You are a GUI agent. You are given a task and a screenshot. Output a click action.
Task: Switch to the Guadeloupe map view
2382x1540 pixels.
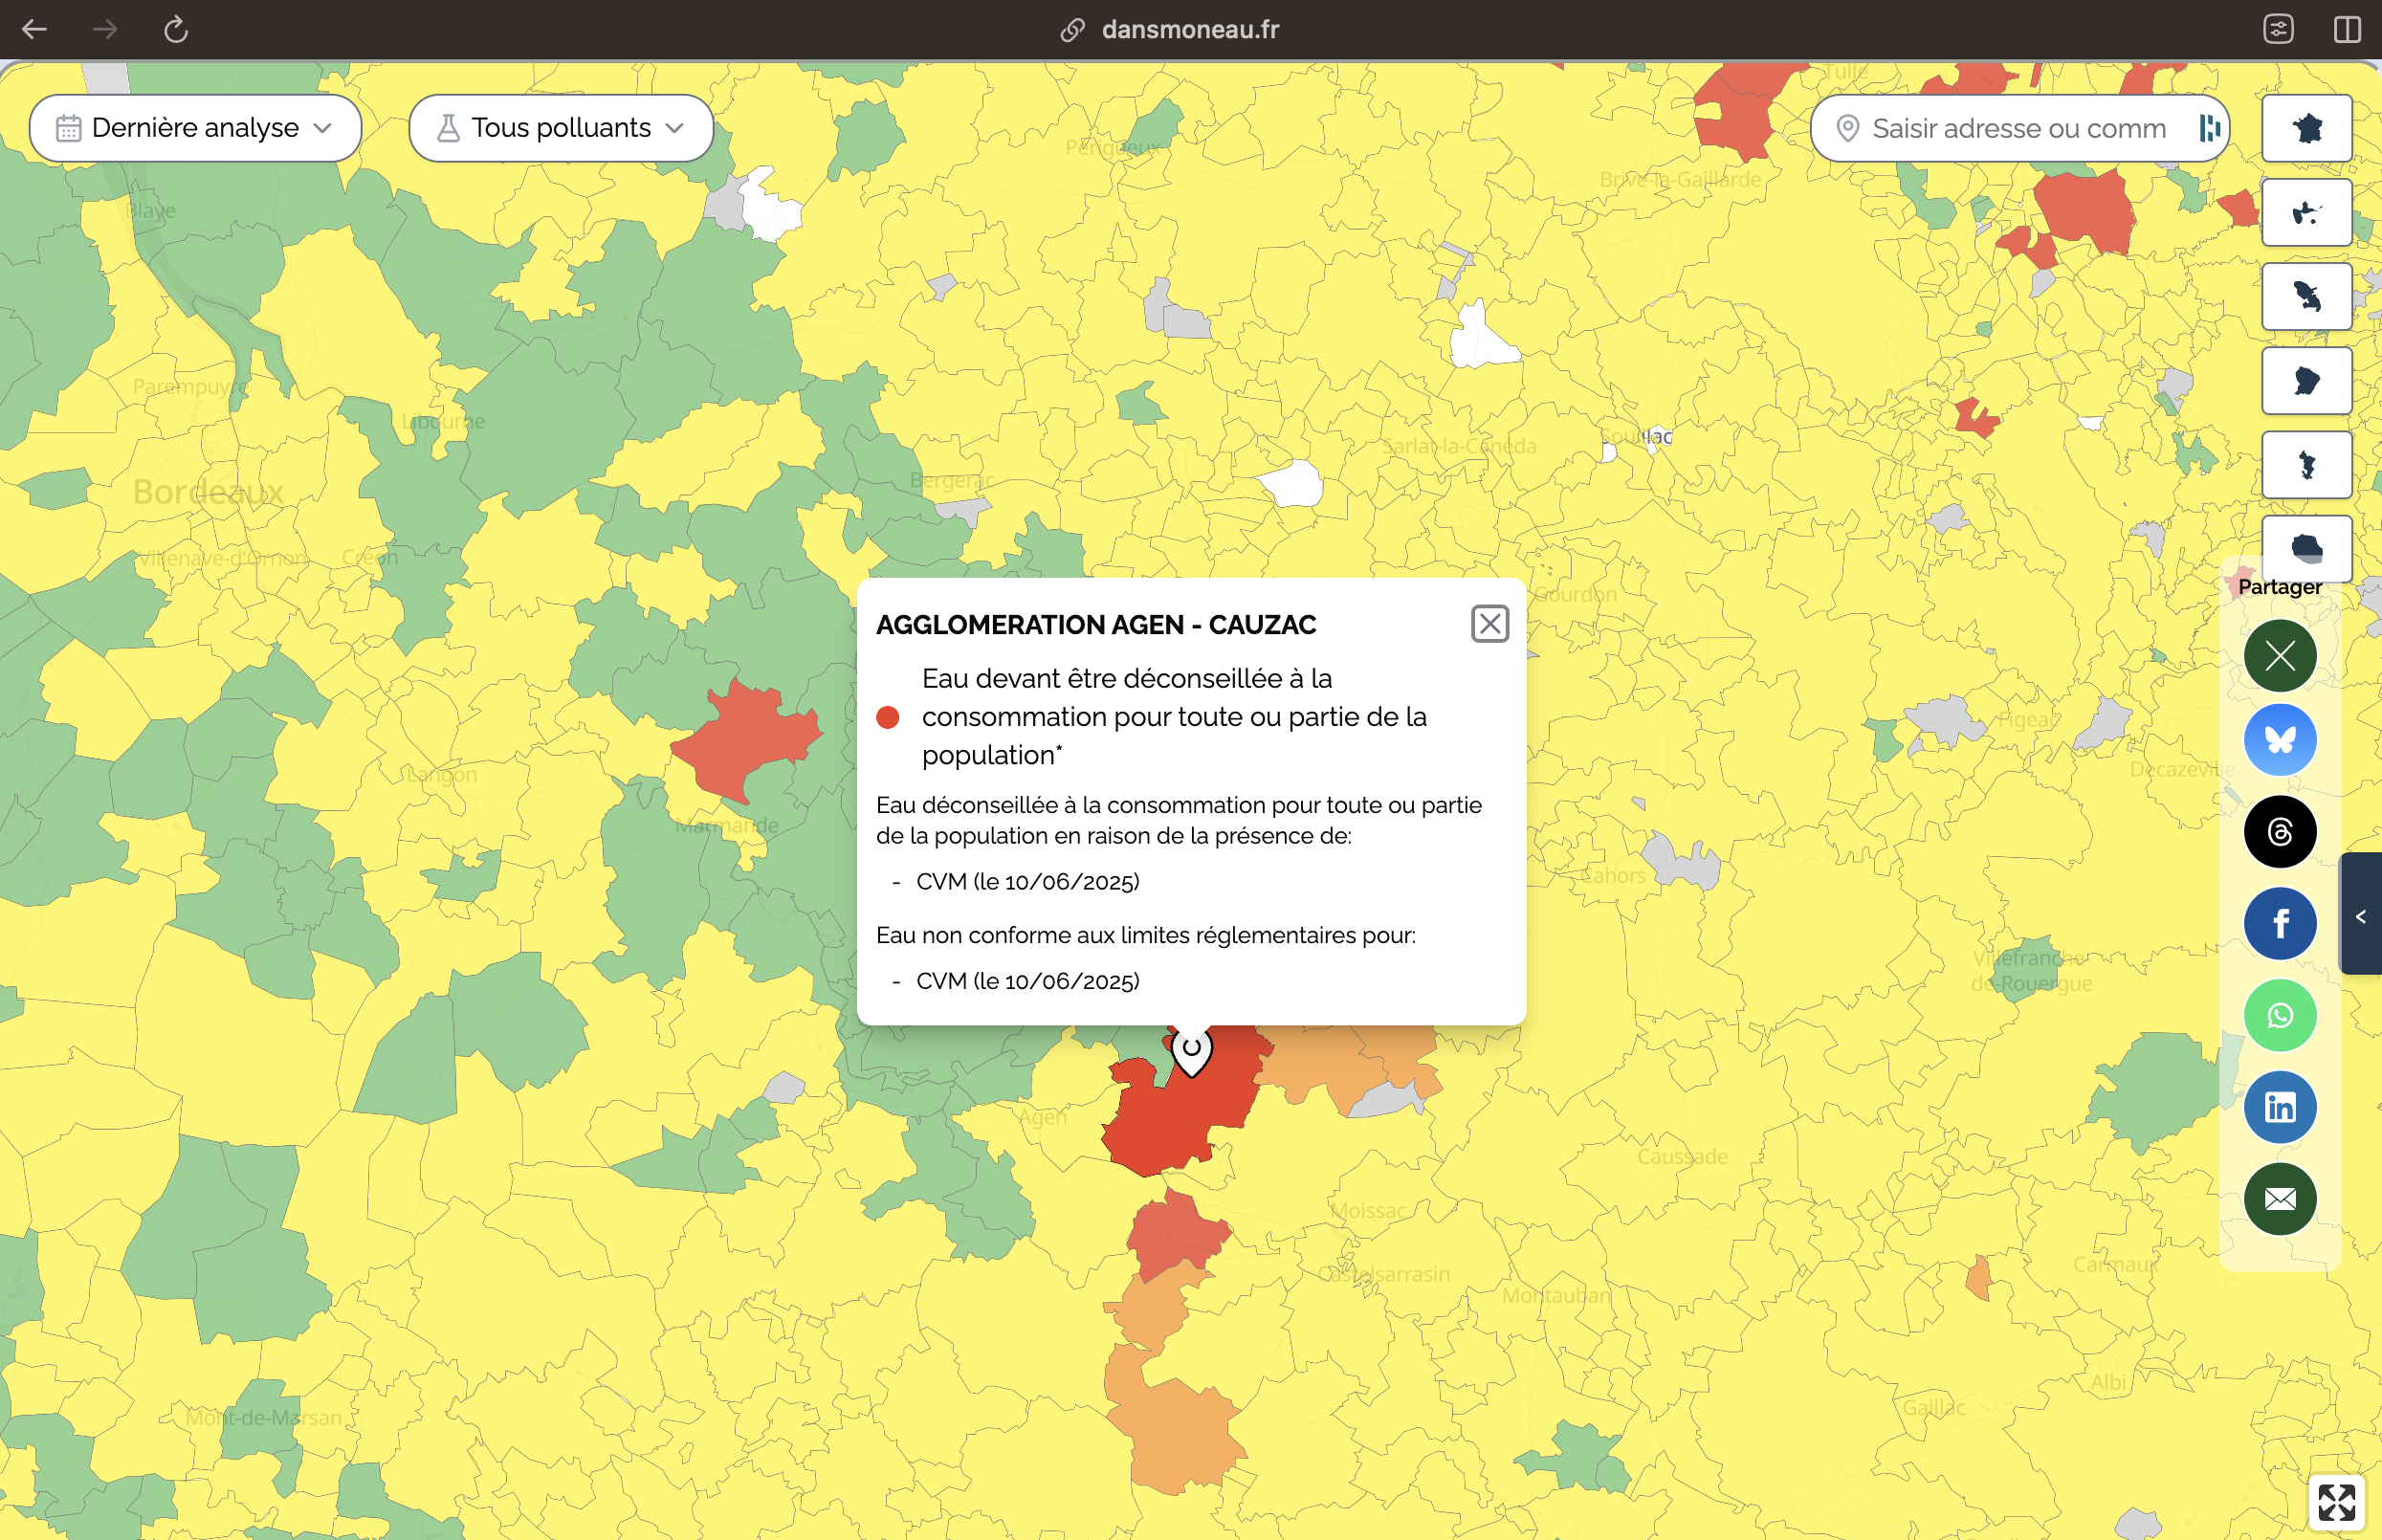pos(2307,212)
